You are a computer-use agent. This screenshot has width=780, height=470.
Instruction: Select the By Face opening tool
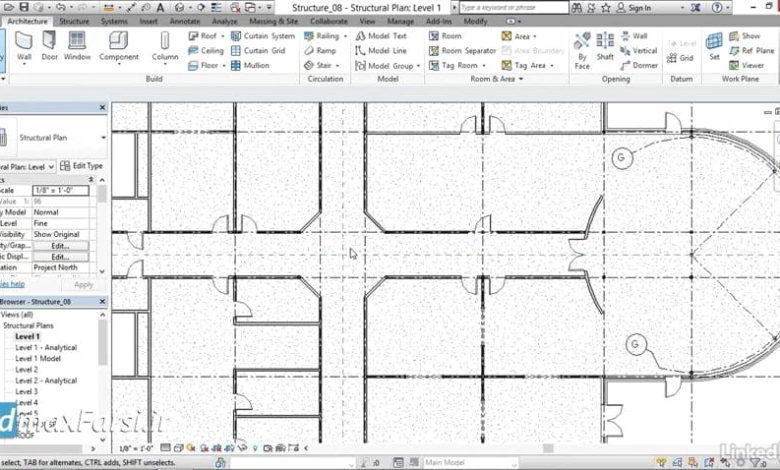[582, 51]
